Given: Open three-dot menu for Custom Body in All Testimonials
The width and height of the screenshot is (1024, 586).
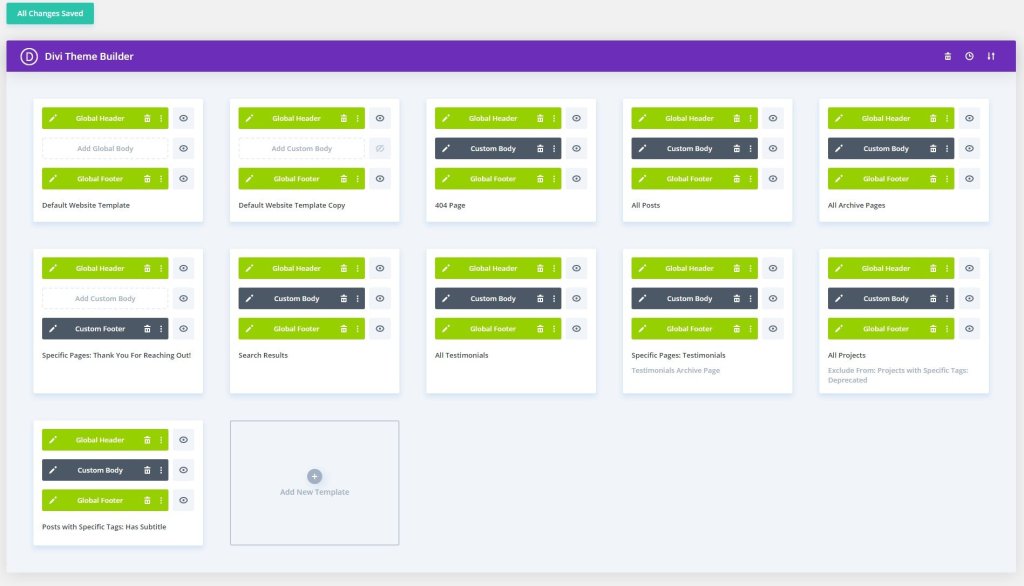Looking at the screenshot, I should tap(554, 299).
